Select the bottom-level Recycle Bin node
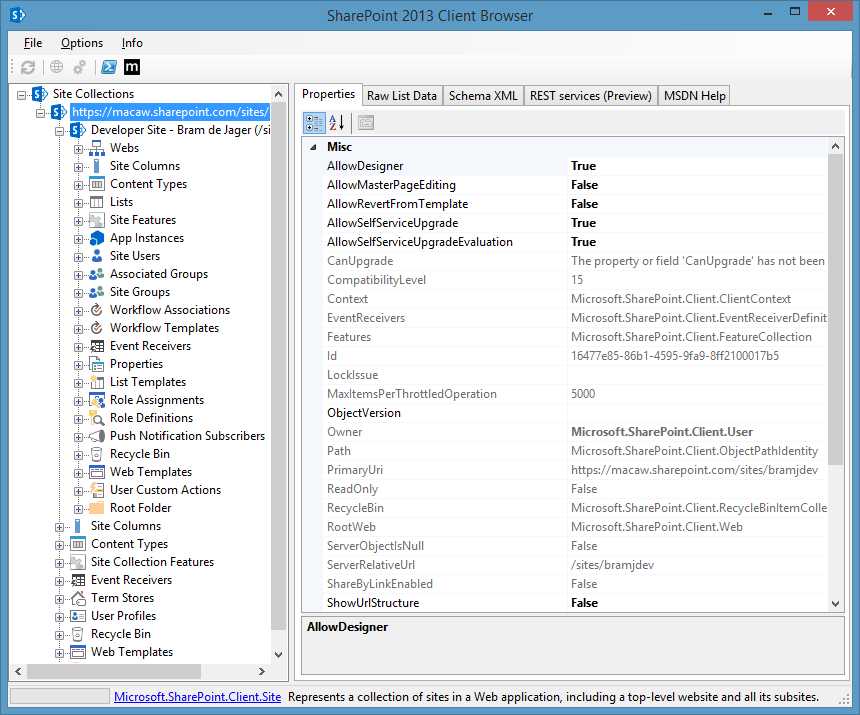The image size is (860, 715). point(121,634)
